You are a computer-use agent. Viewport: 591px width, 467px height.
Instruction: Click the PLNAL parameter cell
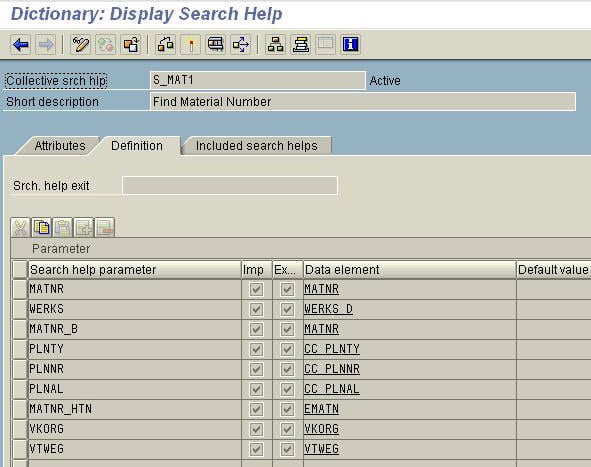pyautogui.click(x=135, y=389)
